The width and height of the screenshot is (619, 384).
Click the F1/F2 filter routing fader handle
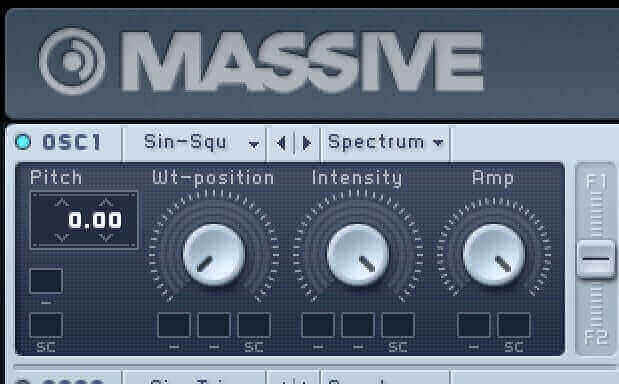[x=596, y=259]
